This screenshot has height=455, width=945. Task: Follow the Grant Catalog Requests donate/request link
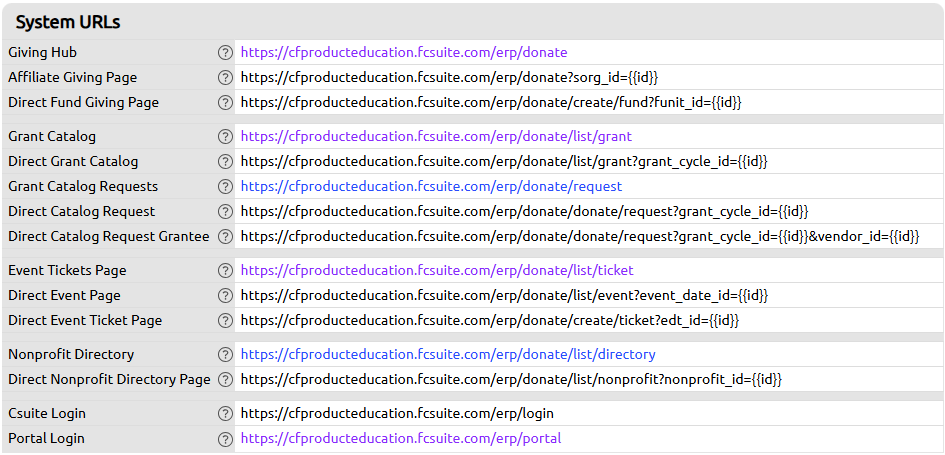(x=432, y=187)
